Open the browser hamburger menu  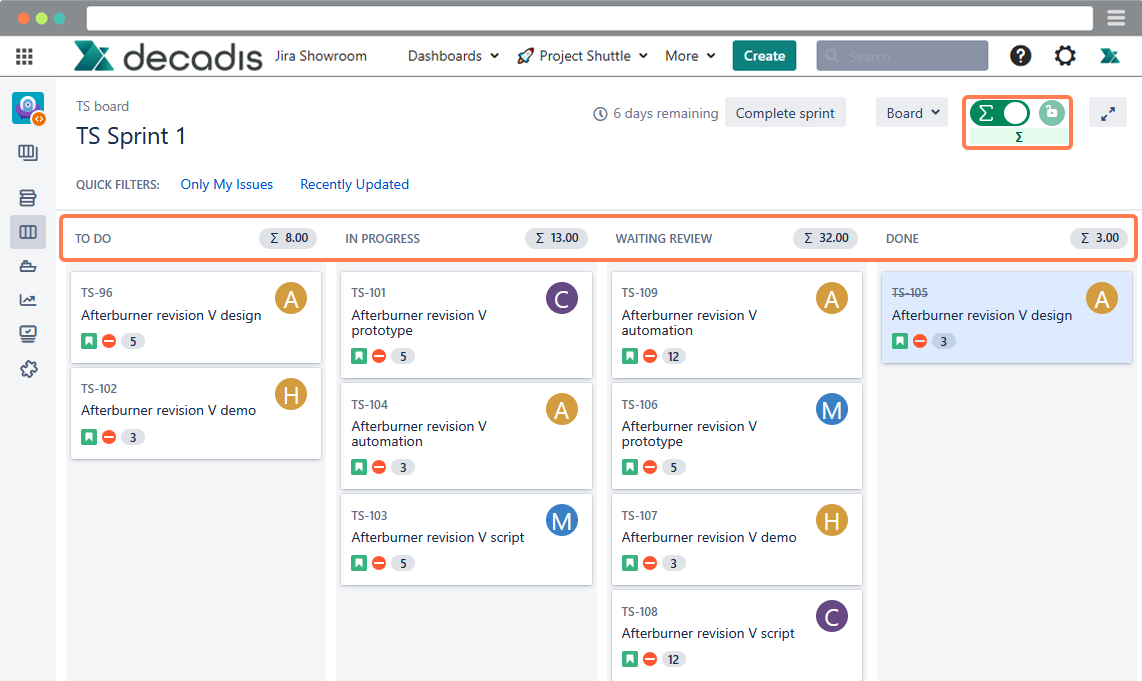[1116, 18]
